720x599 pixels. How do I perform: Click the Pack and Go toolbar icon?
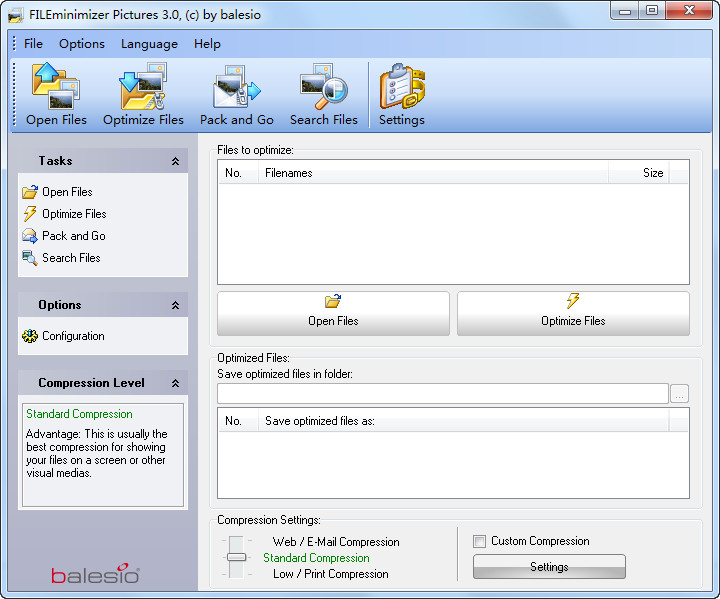point(236,86)
